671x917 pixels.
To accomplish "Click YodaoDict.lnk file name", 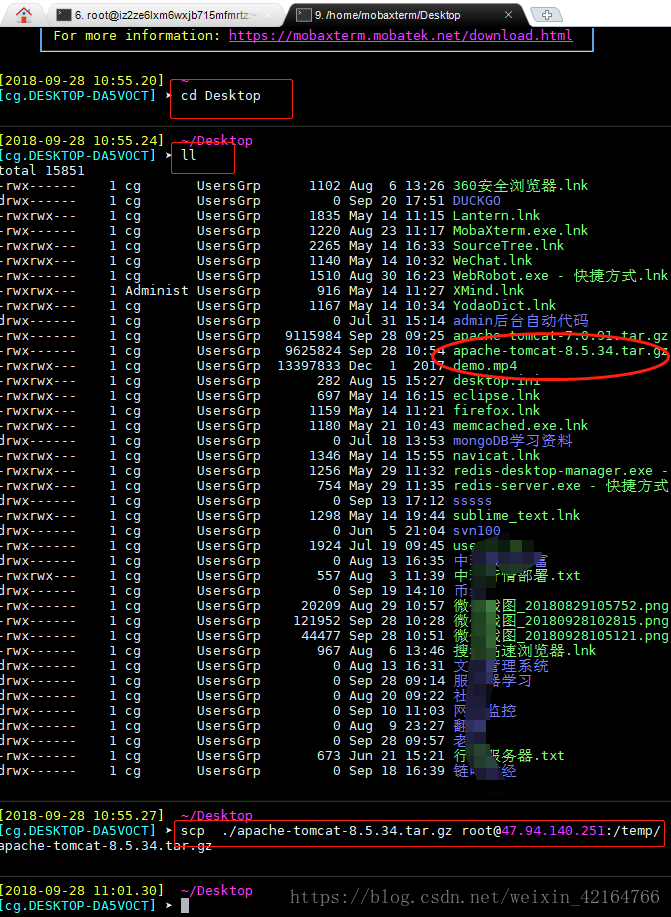I will [x=504, y=305].
